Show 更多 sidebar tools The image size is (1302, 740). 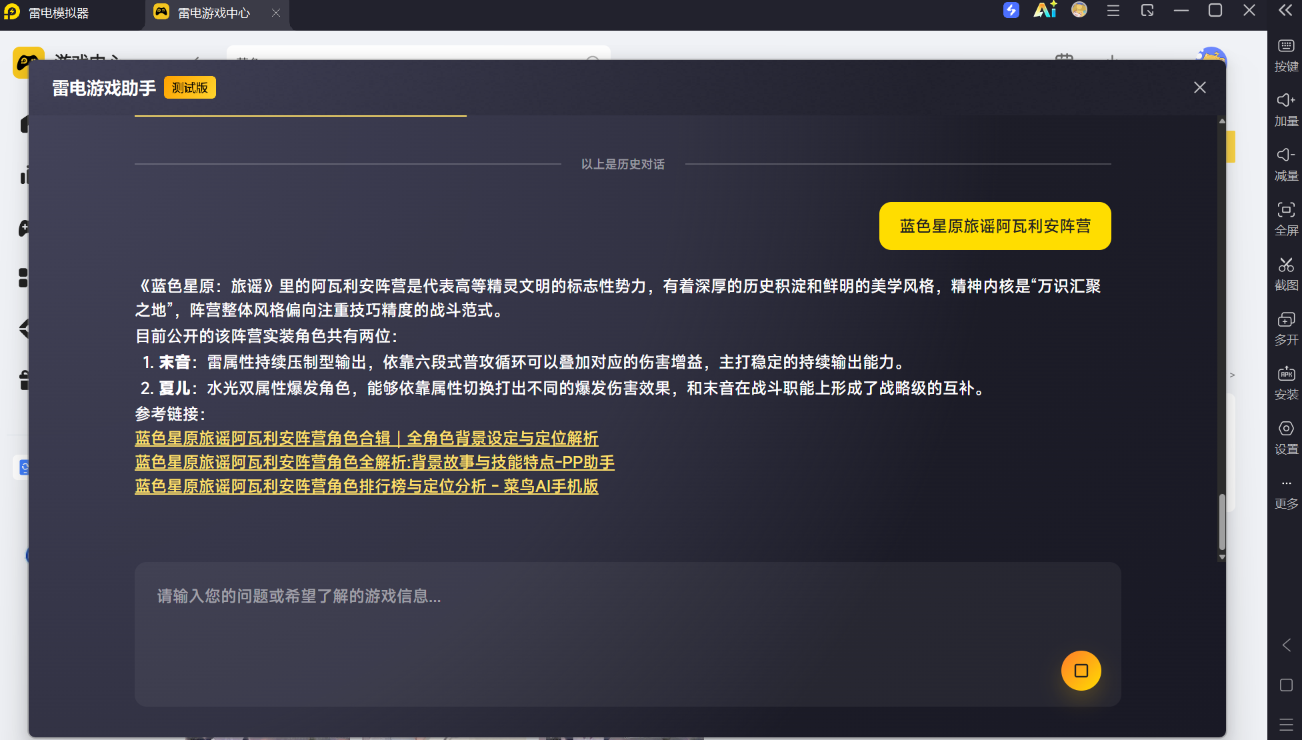[1286, 493]
